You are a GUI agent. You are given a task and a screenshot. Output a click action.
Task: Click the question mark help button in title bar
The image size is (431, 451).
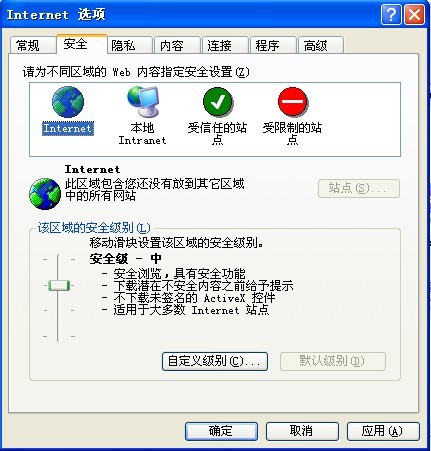pos(391,15)
